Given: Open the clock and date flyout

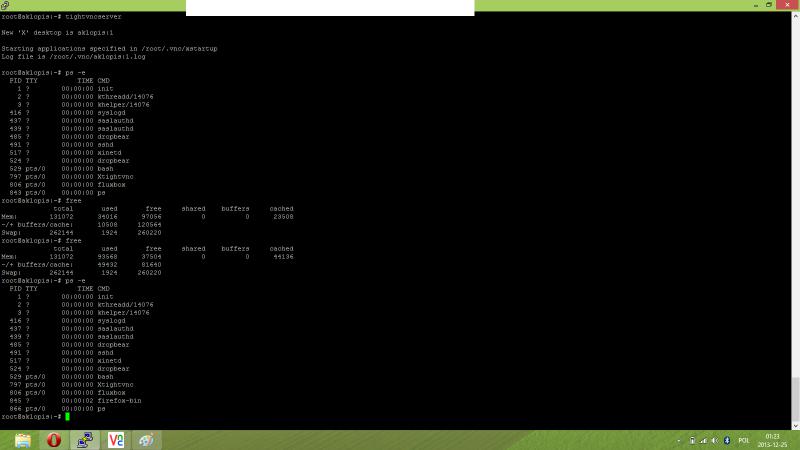Looking at the screenshot, I should coord(773,440).
